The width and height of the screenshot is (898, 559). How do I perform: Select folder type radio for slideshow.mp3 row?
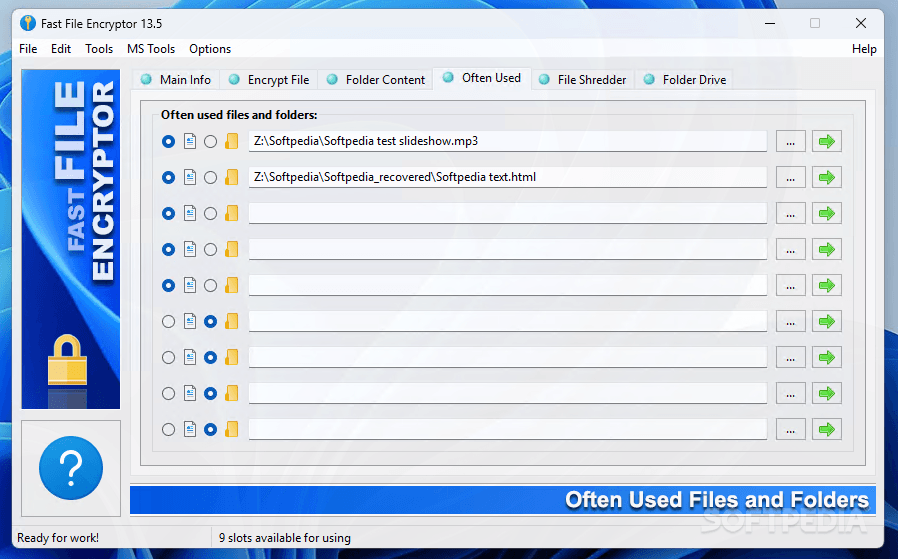coord(210,141)
